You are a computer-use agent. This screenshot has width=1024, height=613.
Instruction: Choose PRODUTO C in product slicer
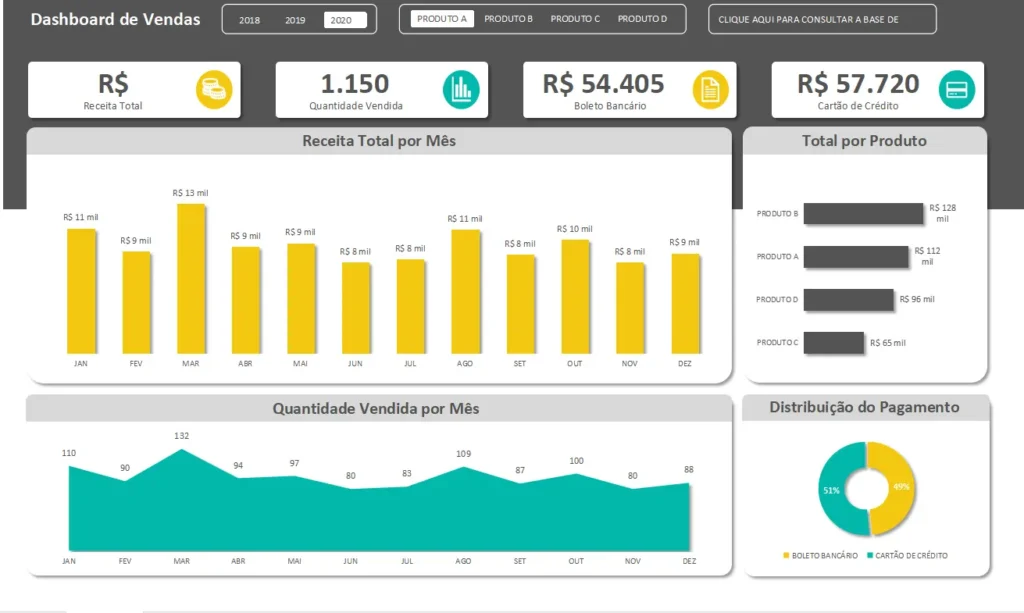[575, 19]
